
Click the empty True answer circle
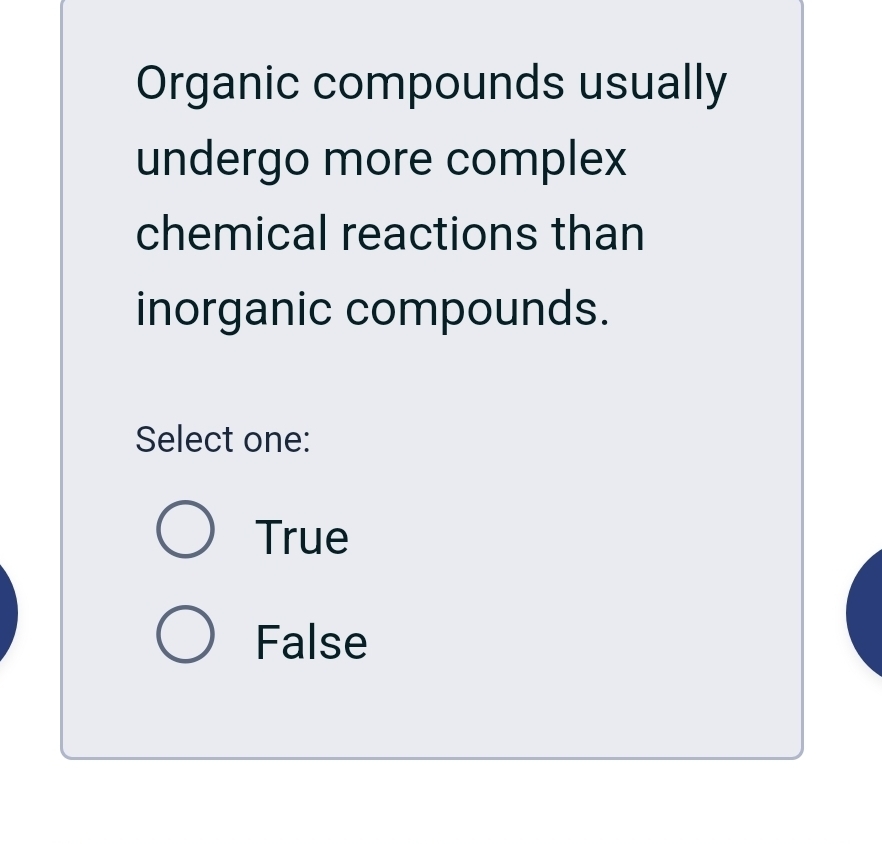pyautogui.click(x=185, y=529)
